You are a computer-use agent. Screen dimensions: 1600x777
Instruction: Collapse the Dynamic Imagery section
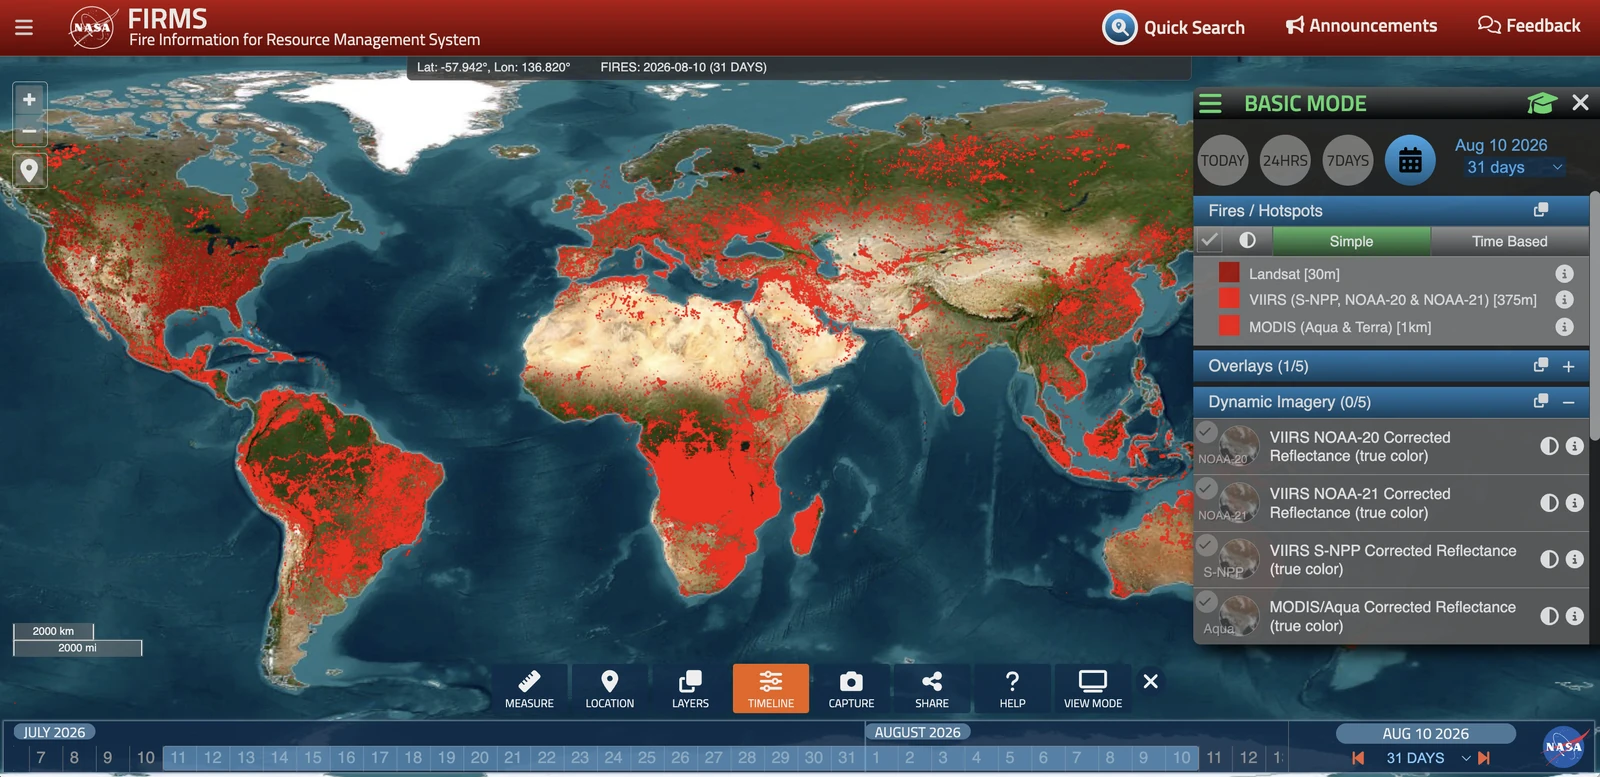[1569, 402]
